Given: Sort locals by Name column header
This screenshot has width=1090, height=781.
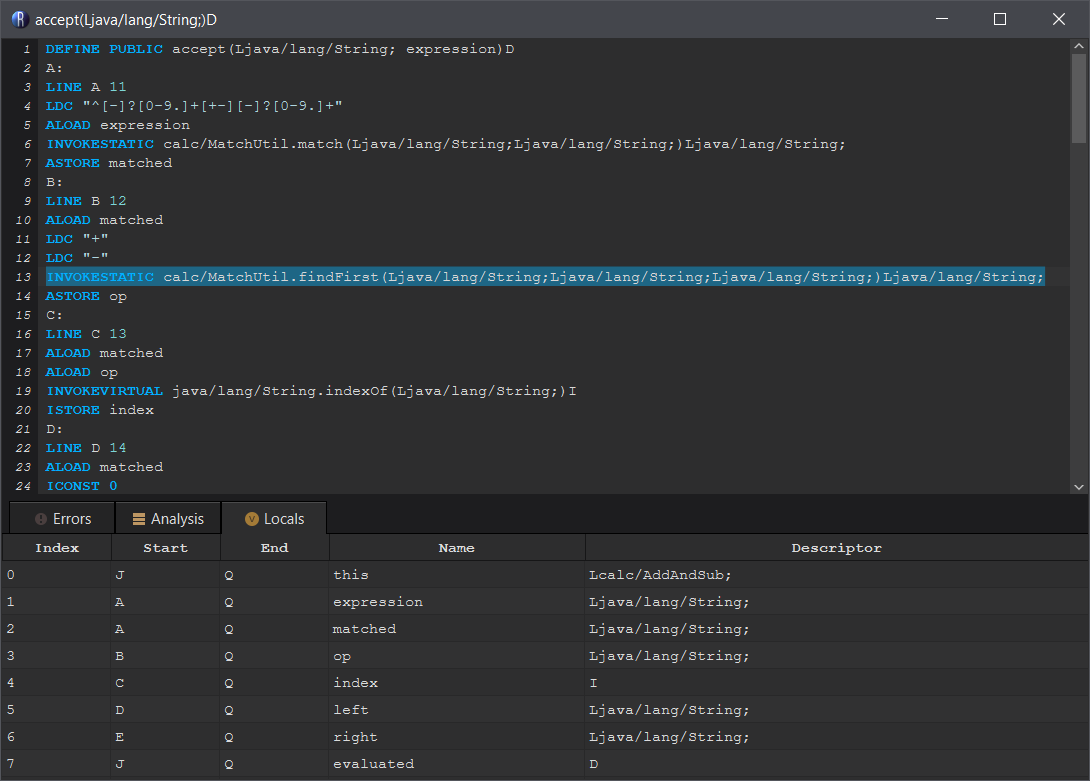Looking at the screenshot, I should (456, 548).
